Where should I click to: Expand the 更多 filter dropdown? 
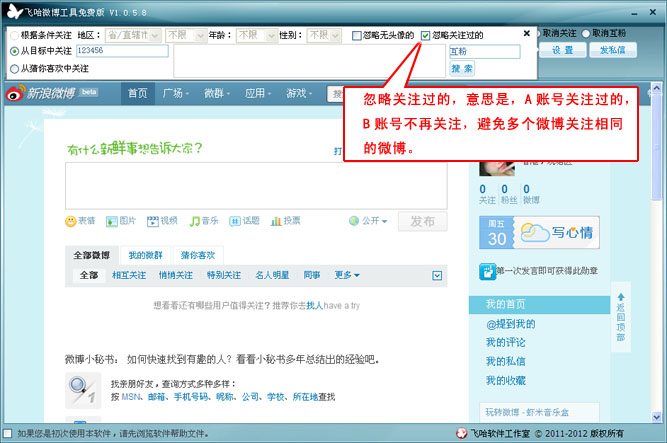(x=347, y=275)
